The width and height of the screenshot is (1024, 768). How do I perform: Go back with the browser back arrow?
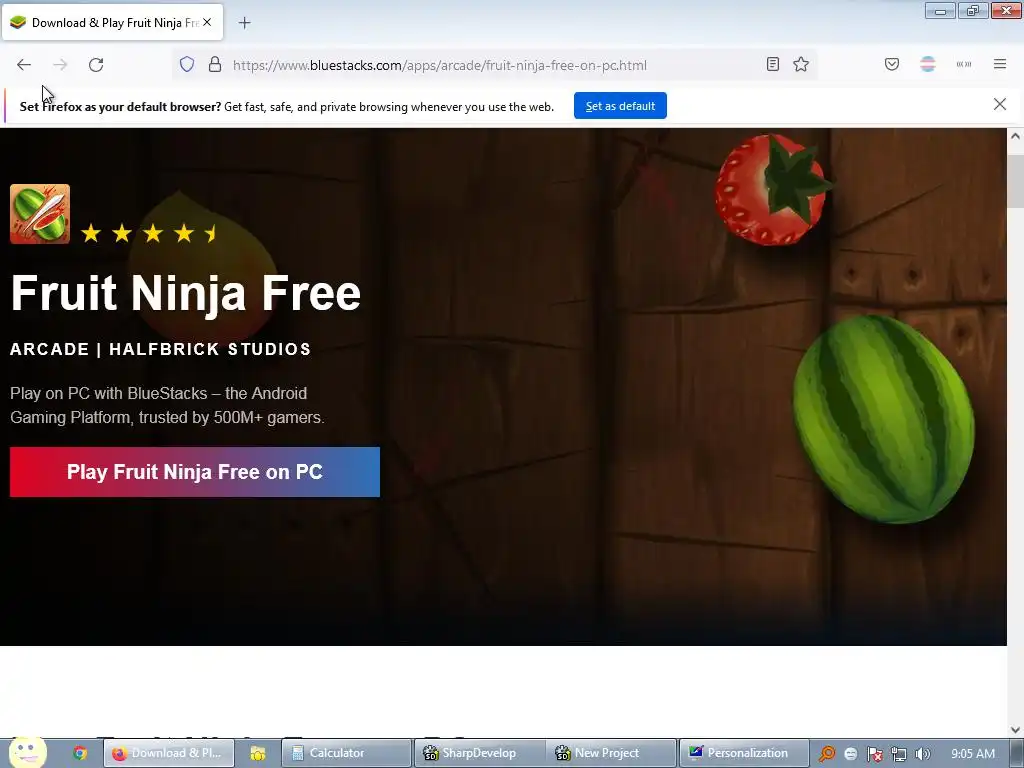point(24,65)
